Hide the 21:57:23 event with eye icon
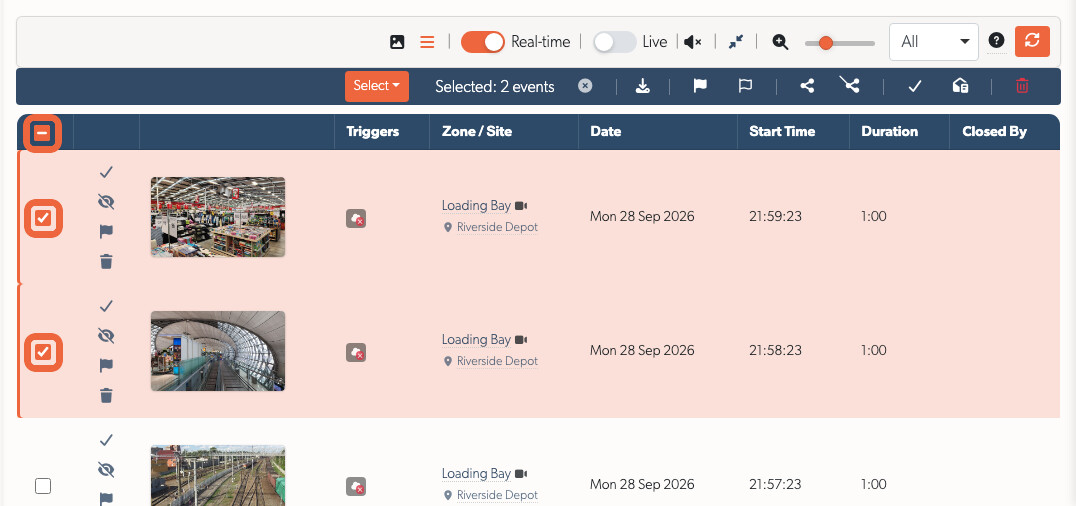Image resolution: width=1076 pixels, height=506 pixels. [x=106, y=470]
